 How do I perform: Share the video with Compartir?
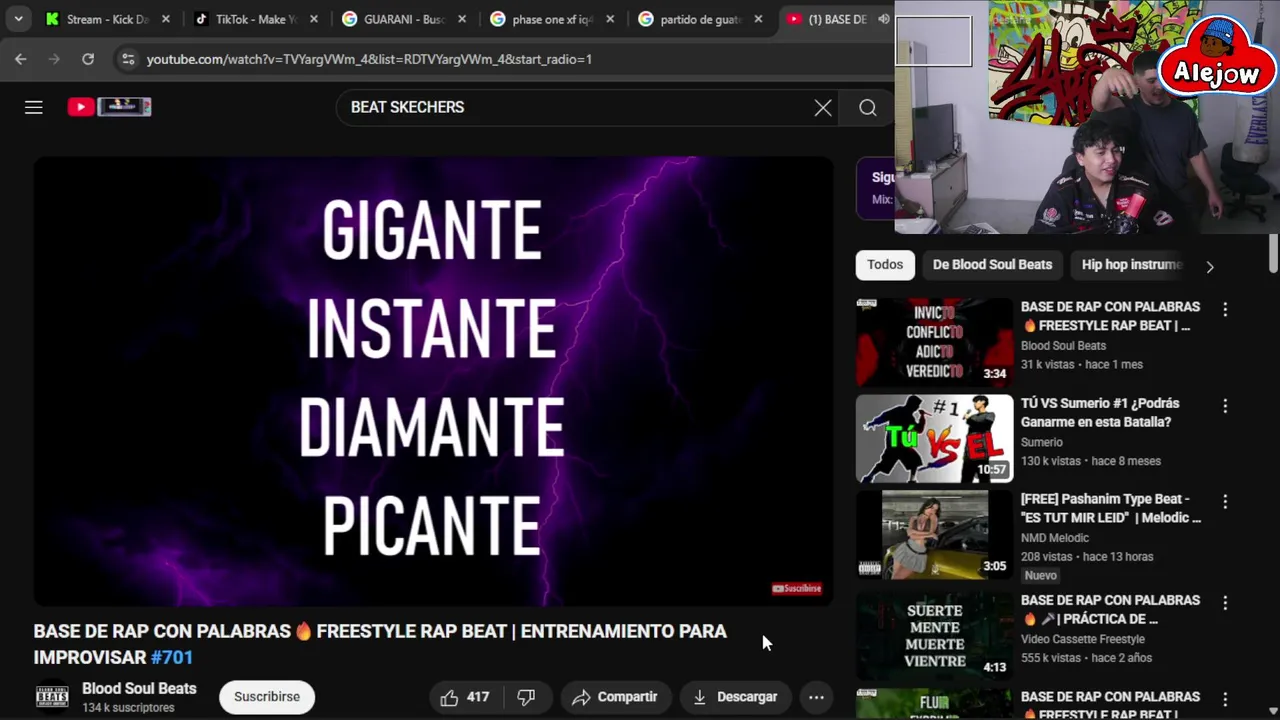pos(615,697)
